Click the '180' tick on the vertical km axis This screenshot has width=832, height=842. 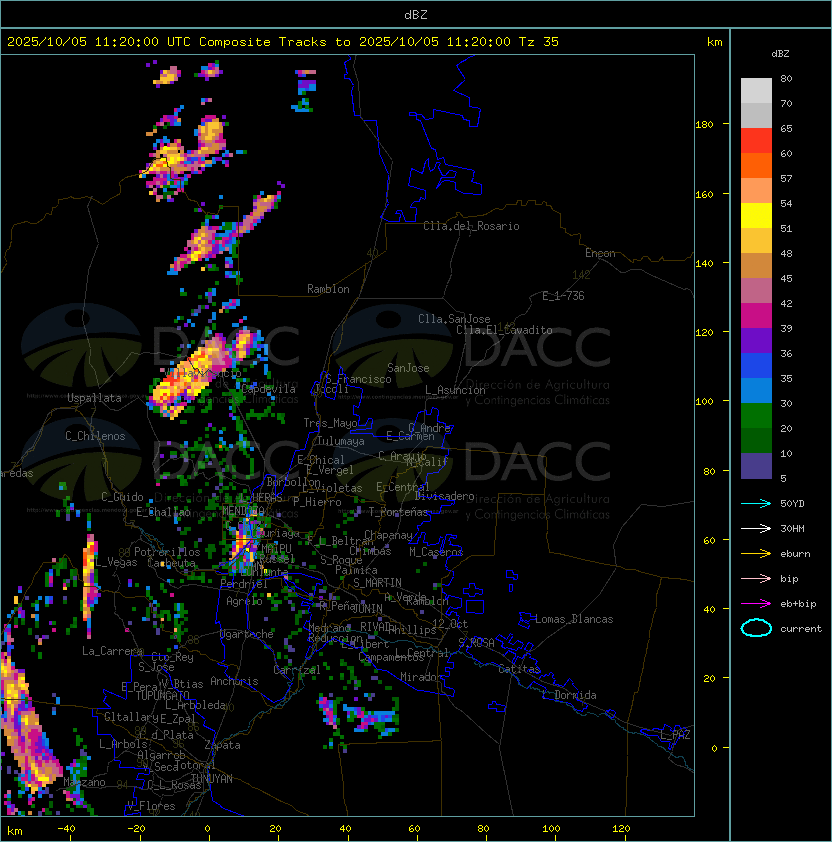click(x=704, y=125)
